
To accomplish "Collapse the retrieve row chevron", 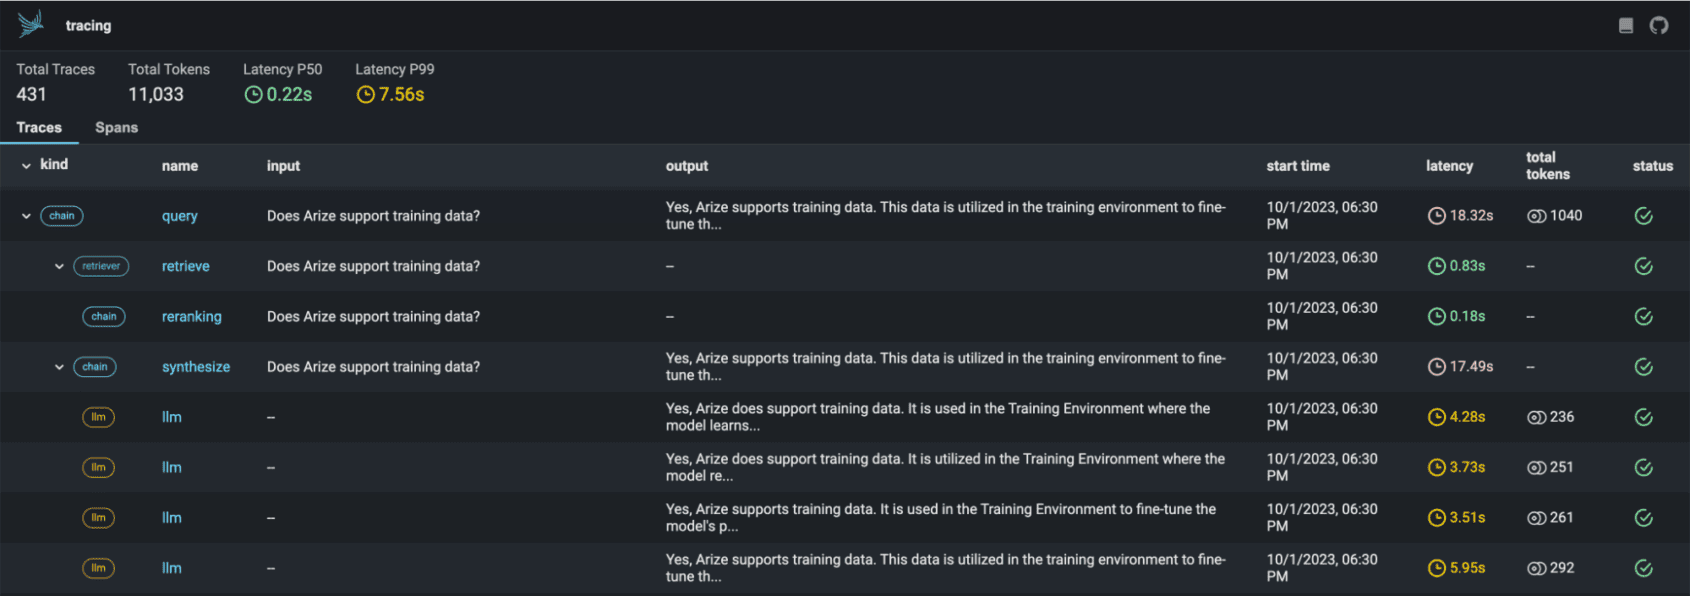I will 59,266.
